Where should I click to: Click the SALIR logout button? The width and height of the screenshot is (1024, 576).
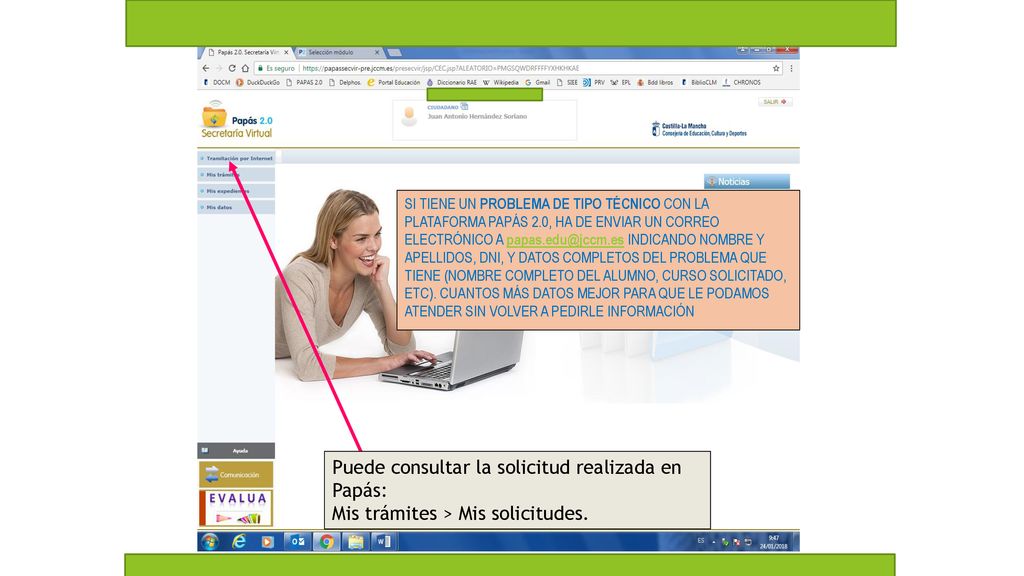[775, 102]
